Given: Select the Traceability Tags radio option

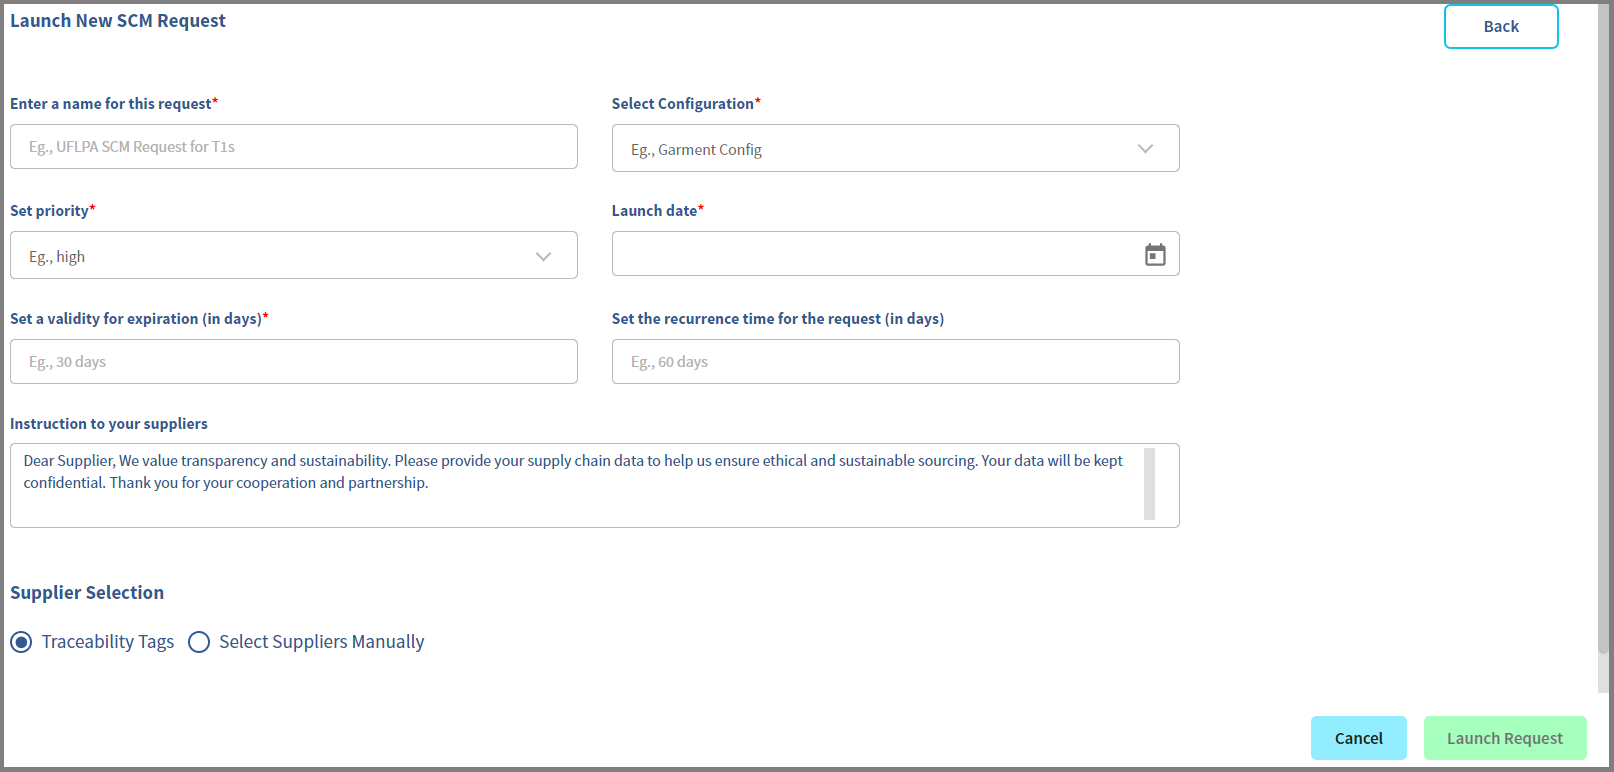Looking at the screenshot, I should pos(21,642).
